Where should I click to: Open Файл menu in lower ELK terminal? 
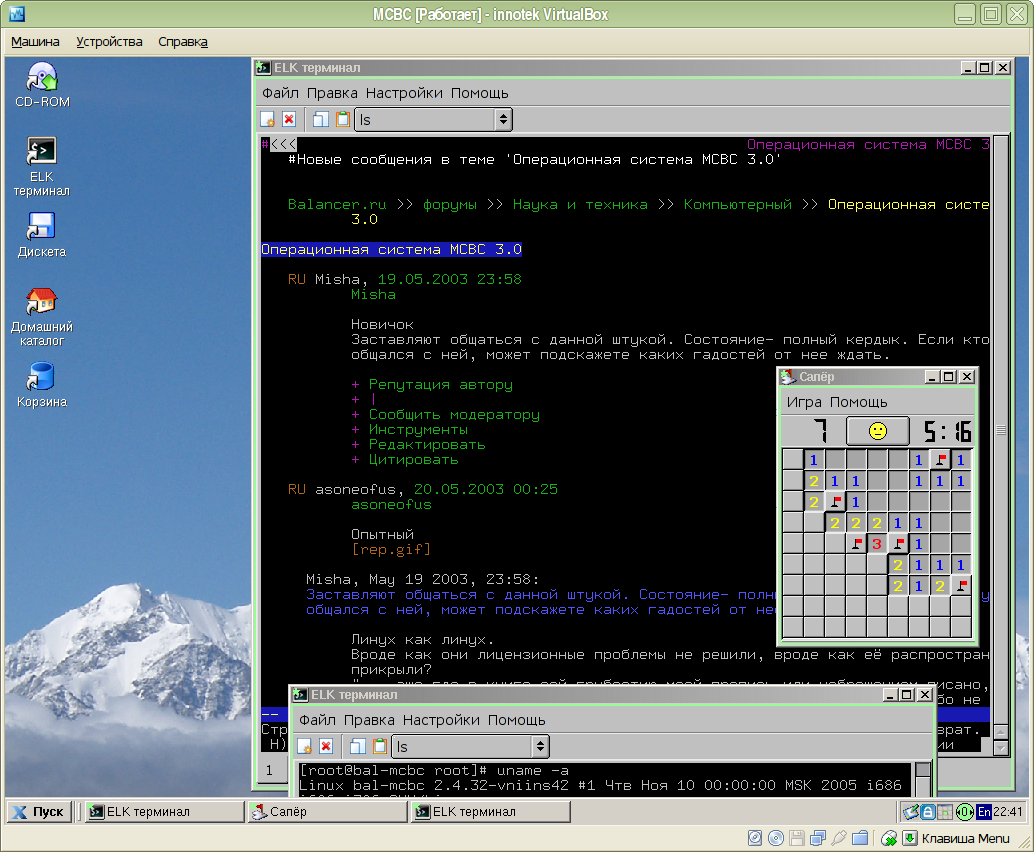click(x=317, y=720)
